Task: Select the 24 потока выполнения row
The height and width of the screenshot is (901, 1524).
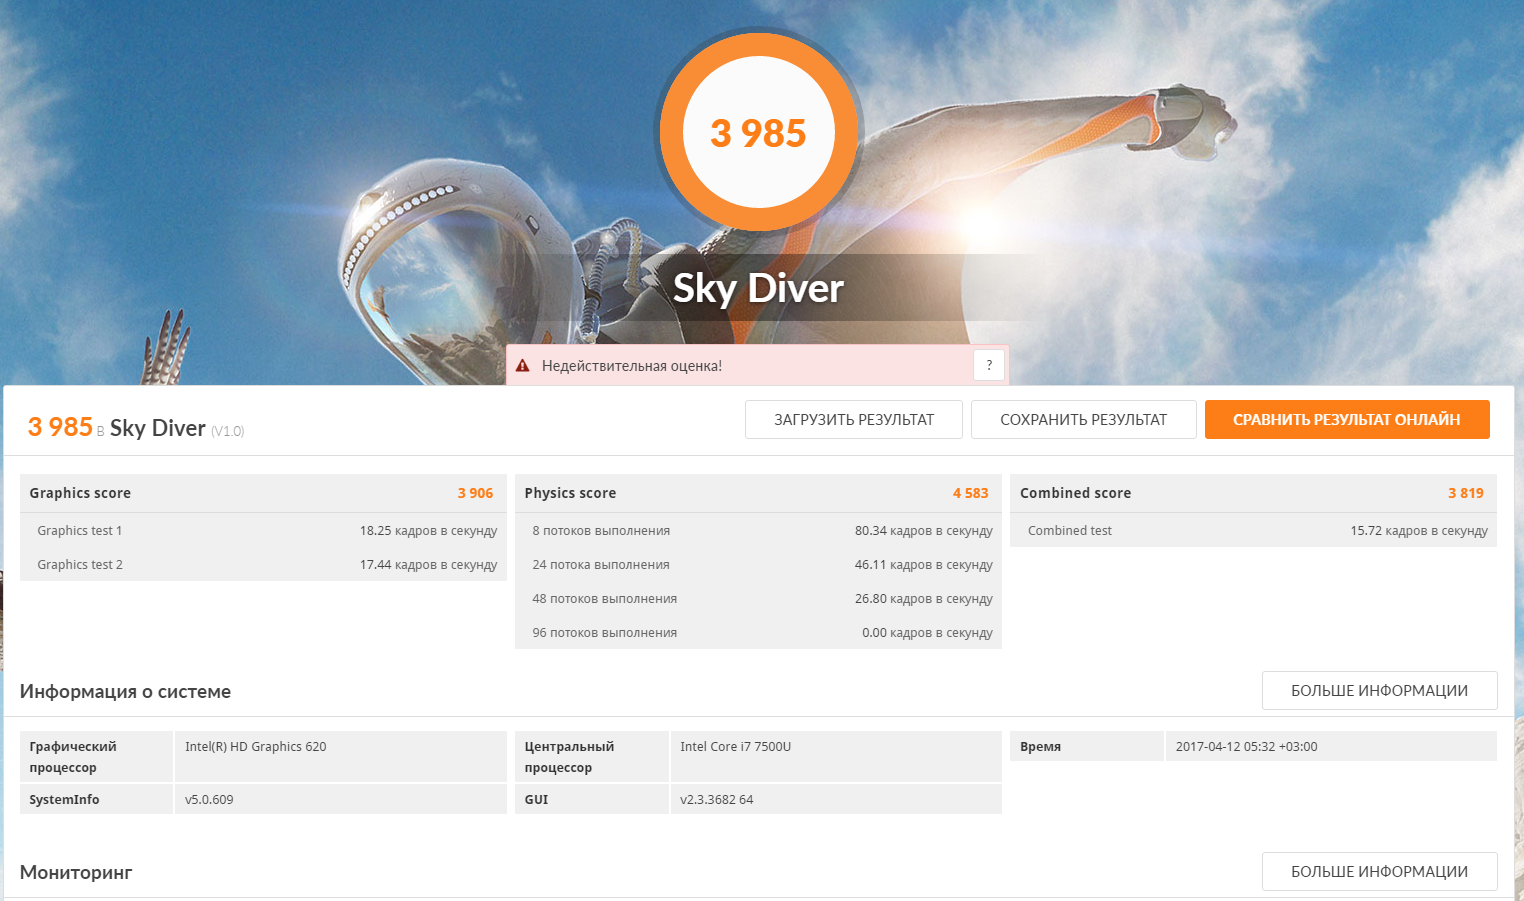Action: pos(758,565)
